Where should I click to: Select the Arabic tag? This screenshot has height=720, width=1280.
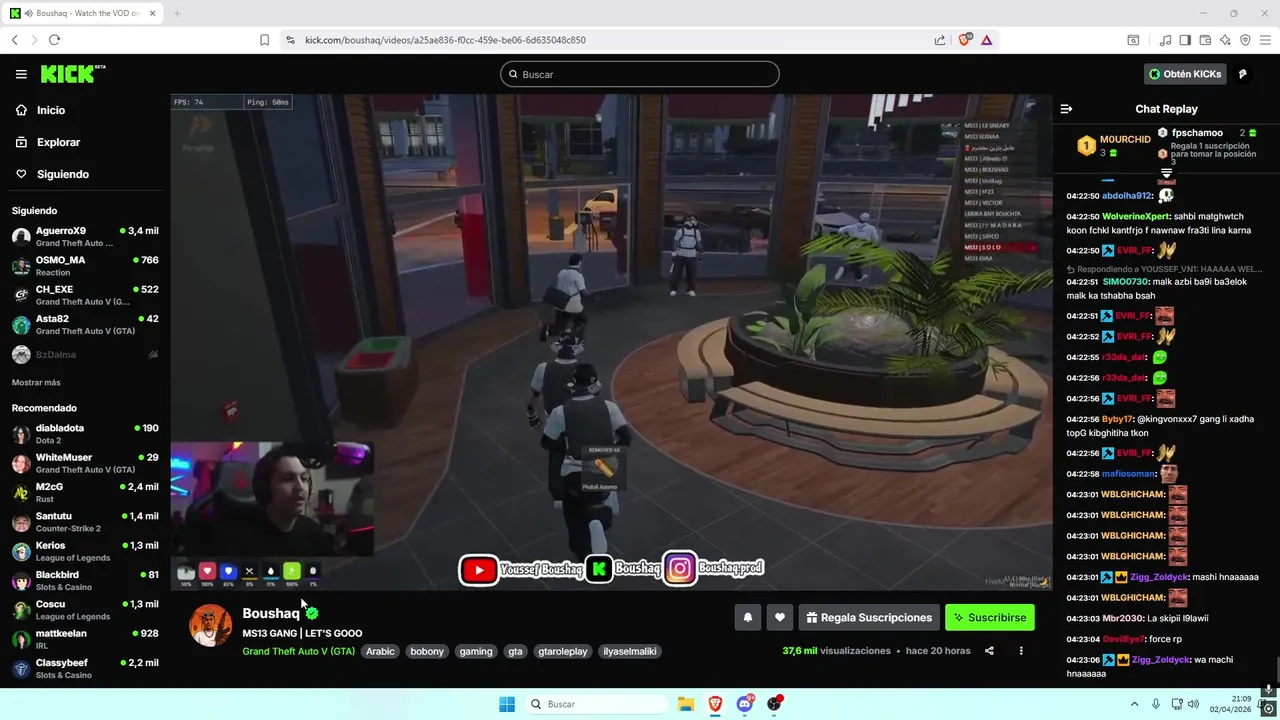coord(380,651)
